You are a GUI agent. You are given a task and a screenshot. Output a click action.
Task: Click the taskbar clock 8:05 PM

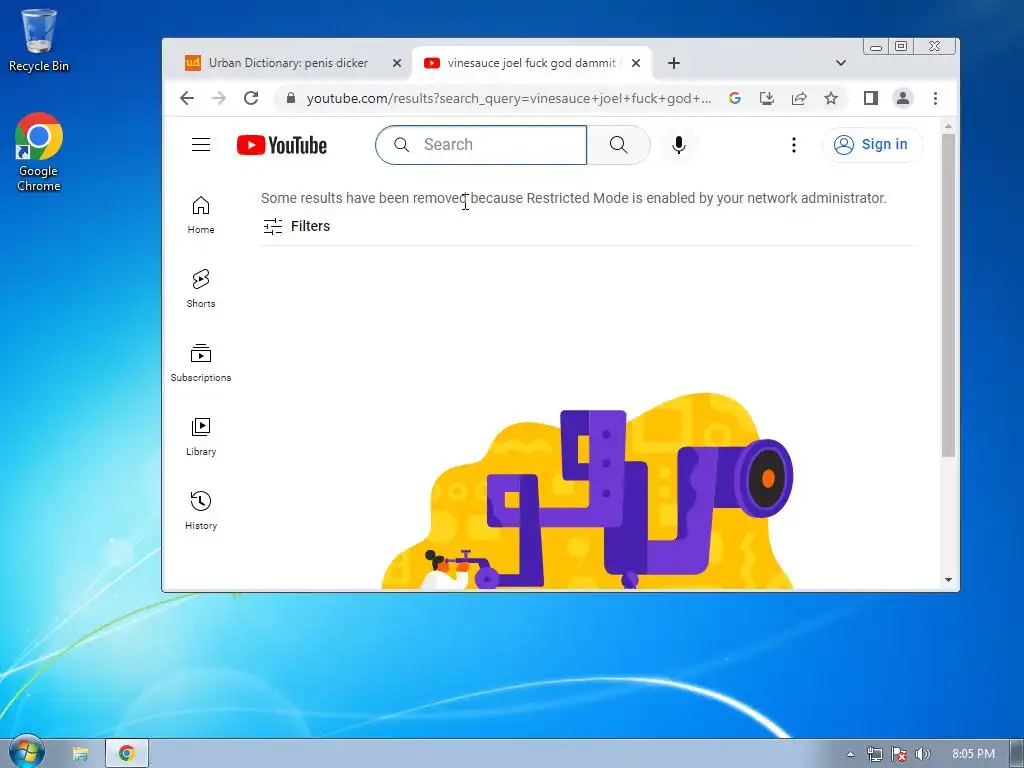973,754
